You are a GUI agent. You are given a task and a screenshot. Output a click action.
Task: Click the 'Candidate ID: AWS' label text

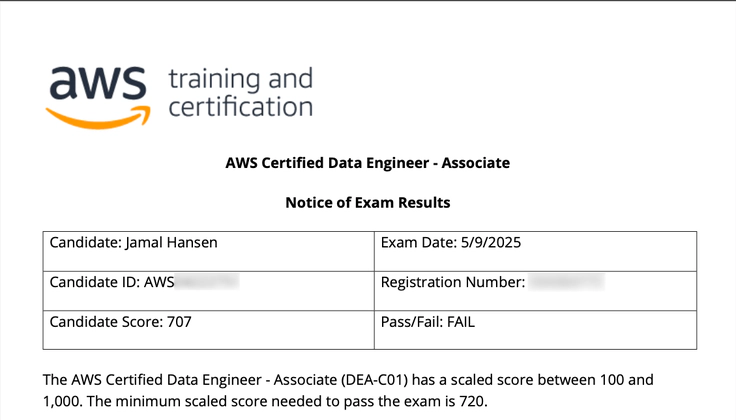click(x=112, y=282)
